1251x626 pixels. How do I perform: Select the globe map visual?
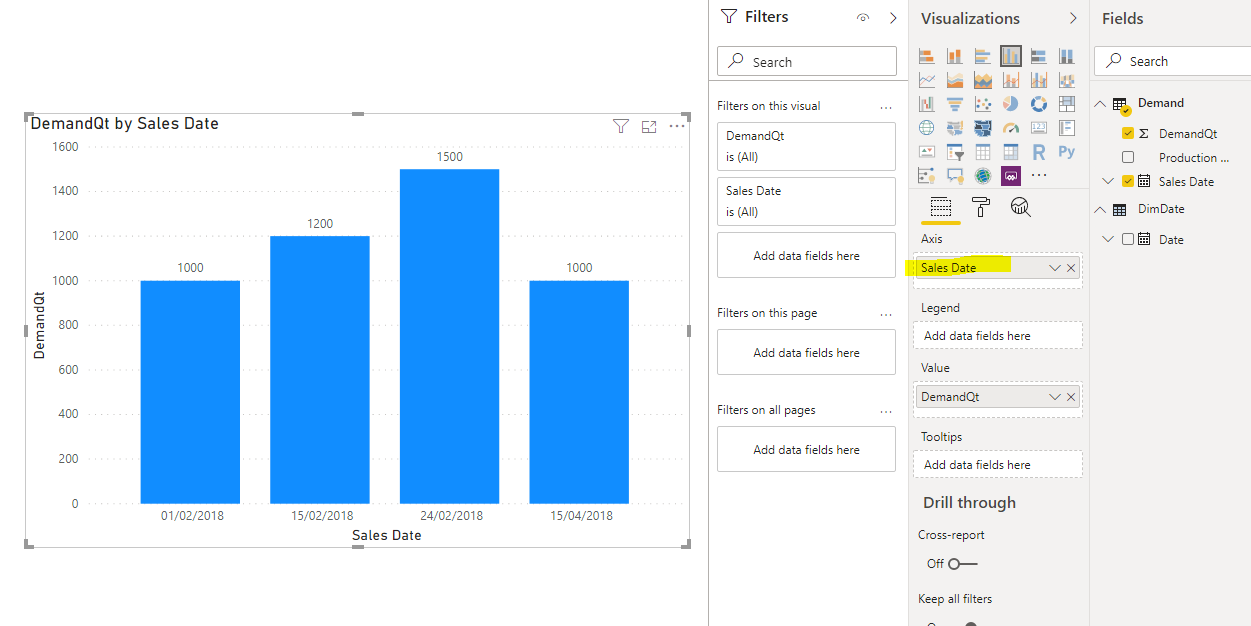point(926,127)
